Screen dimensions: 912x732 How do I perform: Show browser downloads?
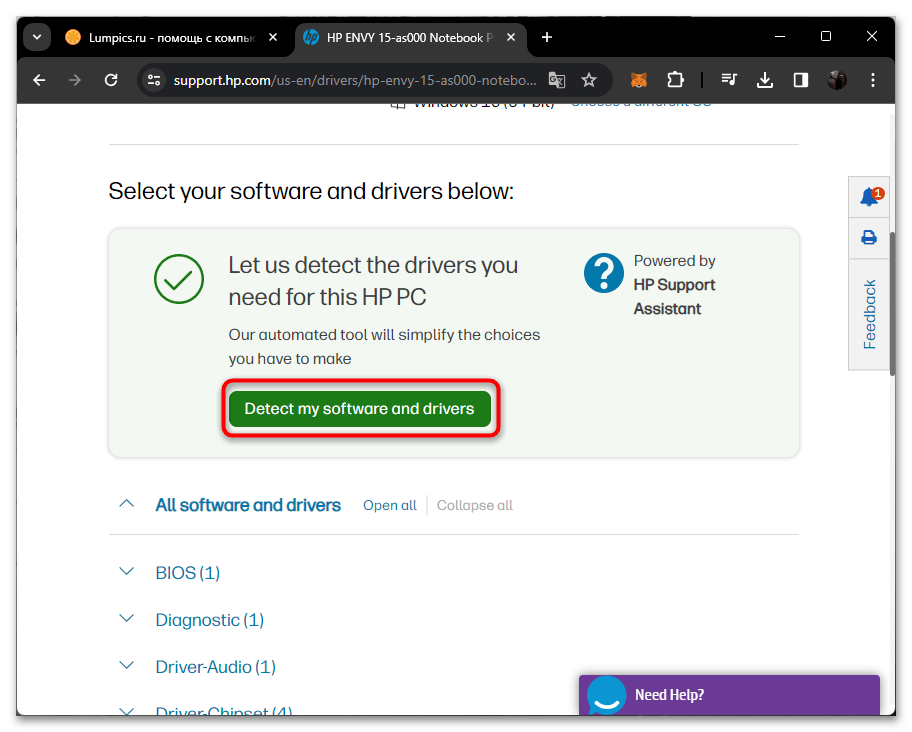tap(765, 80)
